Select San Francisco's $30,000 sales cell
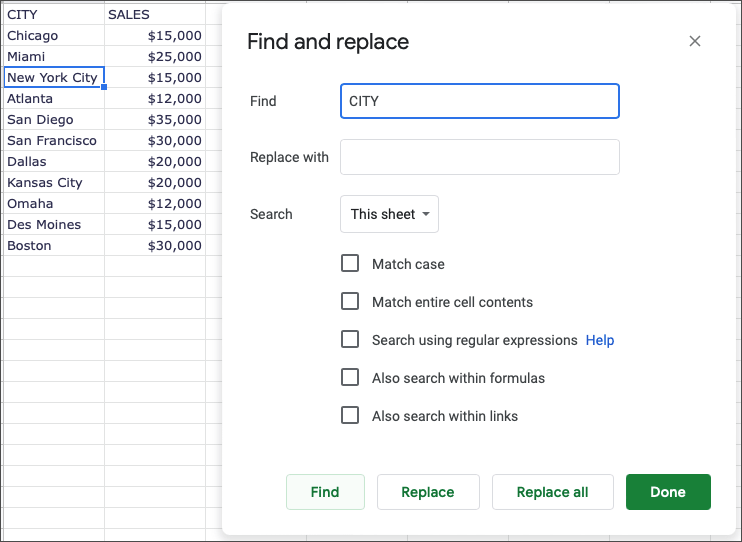 pyautogui.click(x=155, y=140)
